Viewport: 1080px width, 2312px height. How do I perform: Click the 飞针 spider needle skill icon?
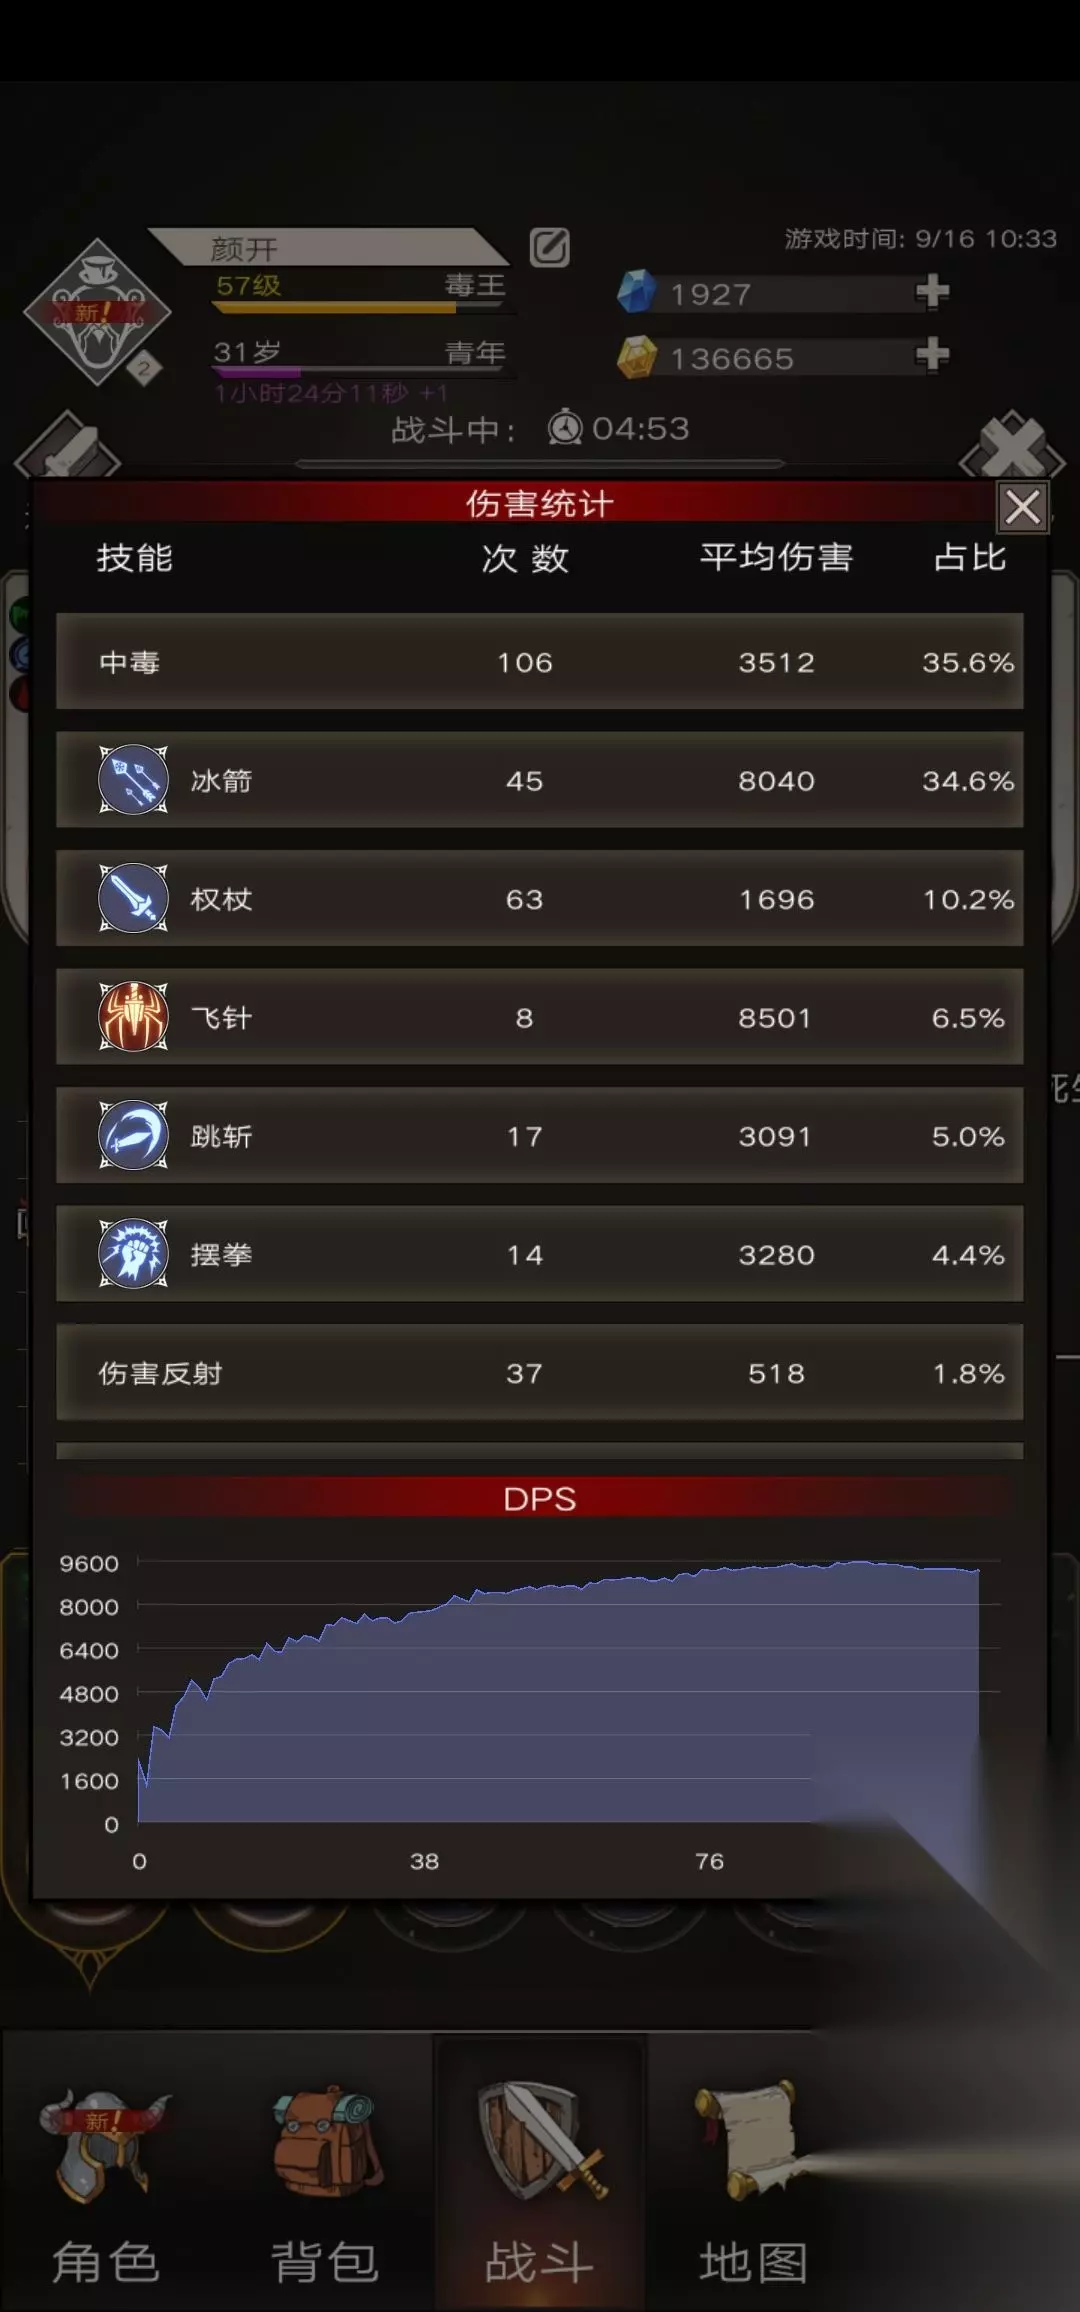click(x=133, y=1017)
